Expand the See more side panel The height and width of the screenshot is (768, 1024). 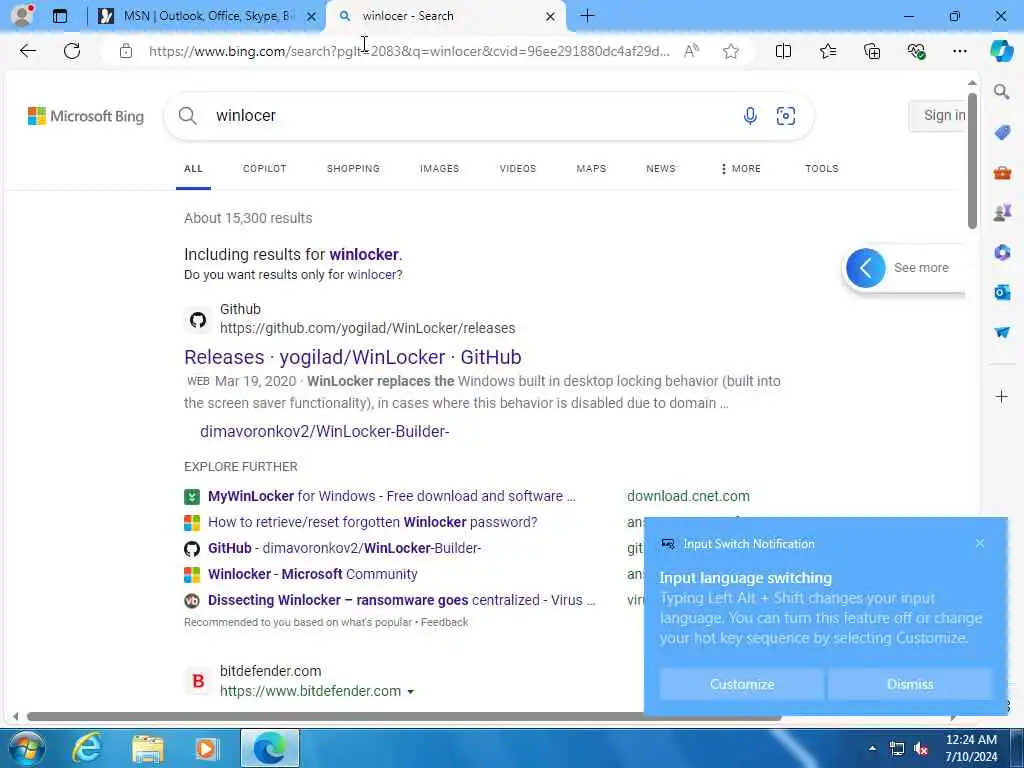(x=904, y=268)
